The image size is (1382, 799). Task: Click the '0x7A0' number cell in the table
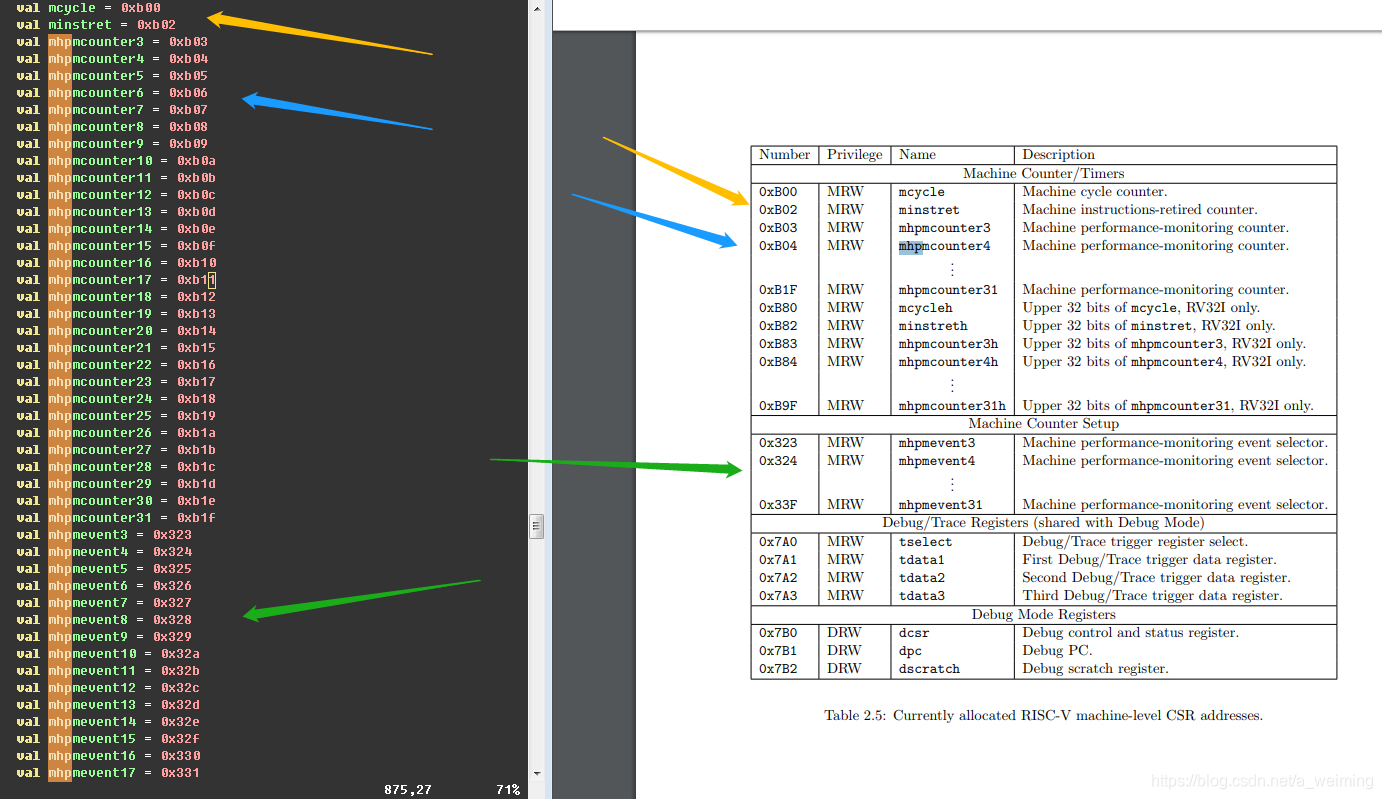[778, 542]
